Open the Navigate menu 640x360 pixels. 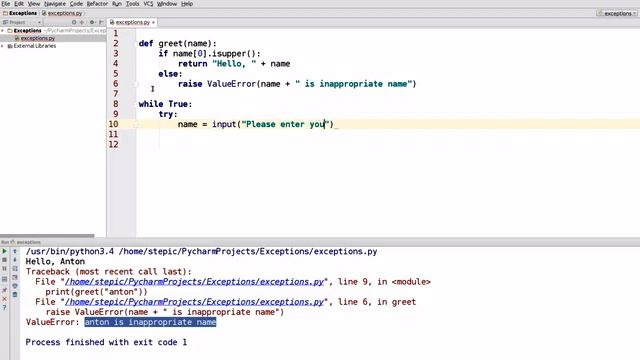[55, 4]
